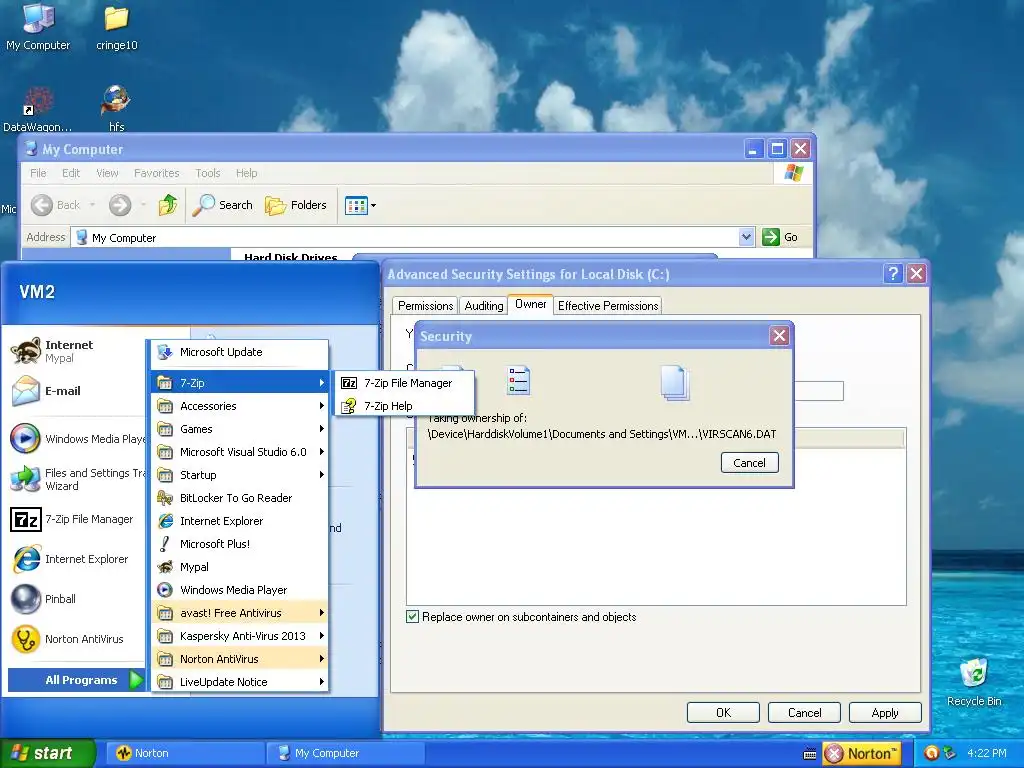Launch Windows Media Player from All Programs
1024x768 pixels.
[240, 590]
